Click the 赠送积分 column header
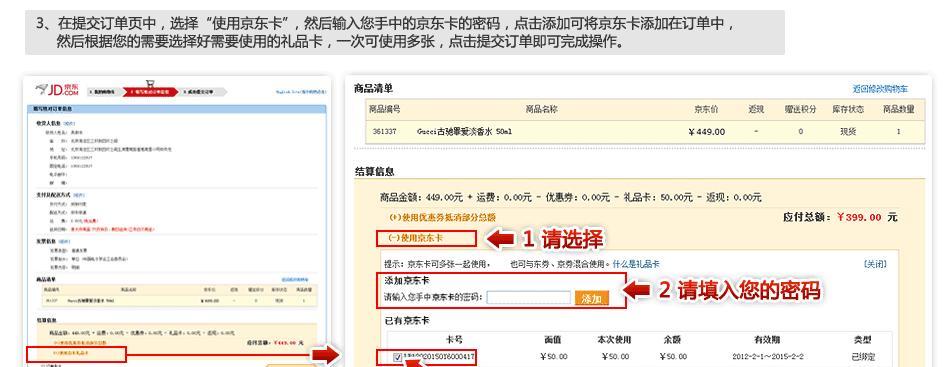Viewport: 948px width, 367px height. coord(800,109)
